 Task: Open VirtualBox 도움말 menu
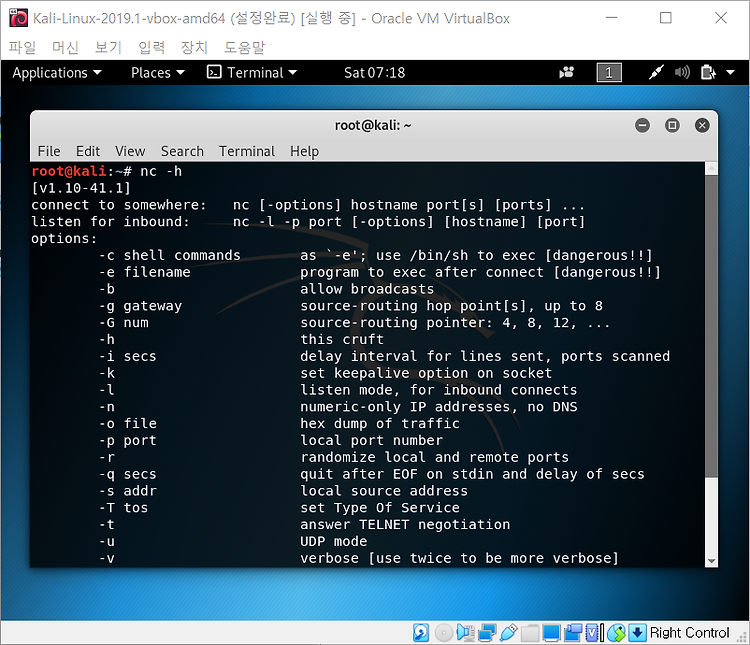244,47
